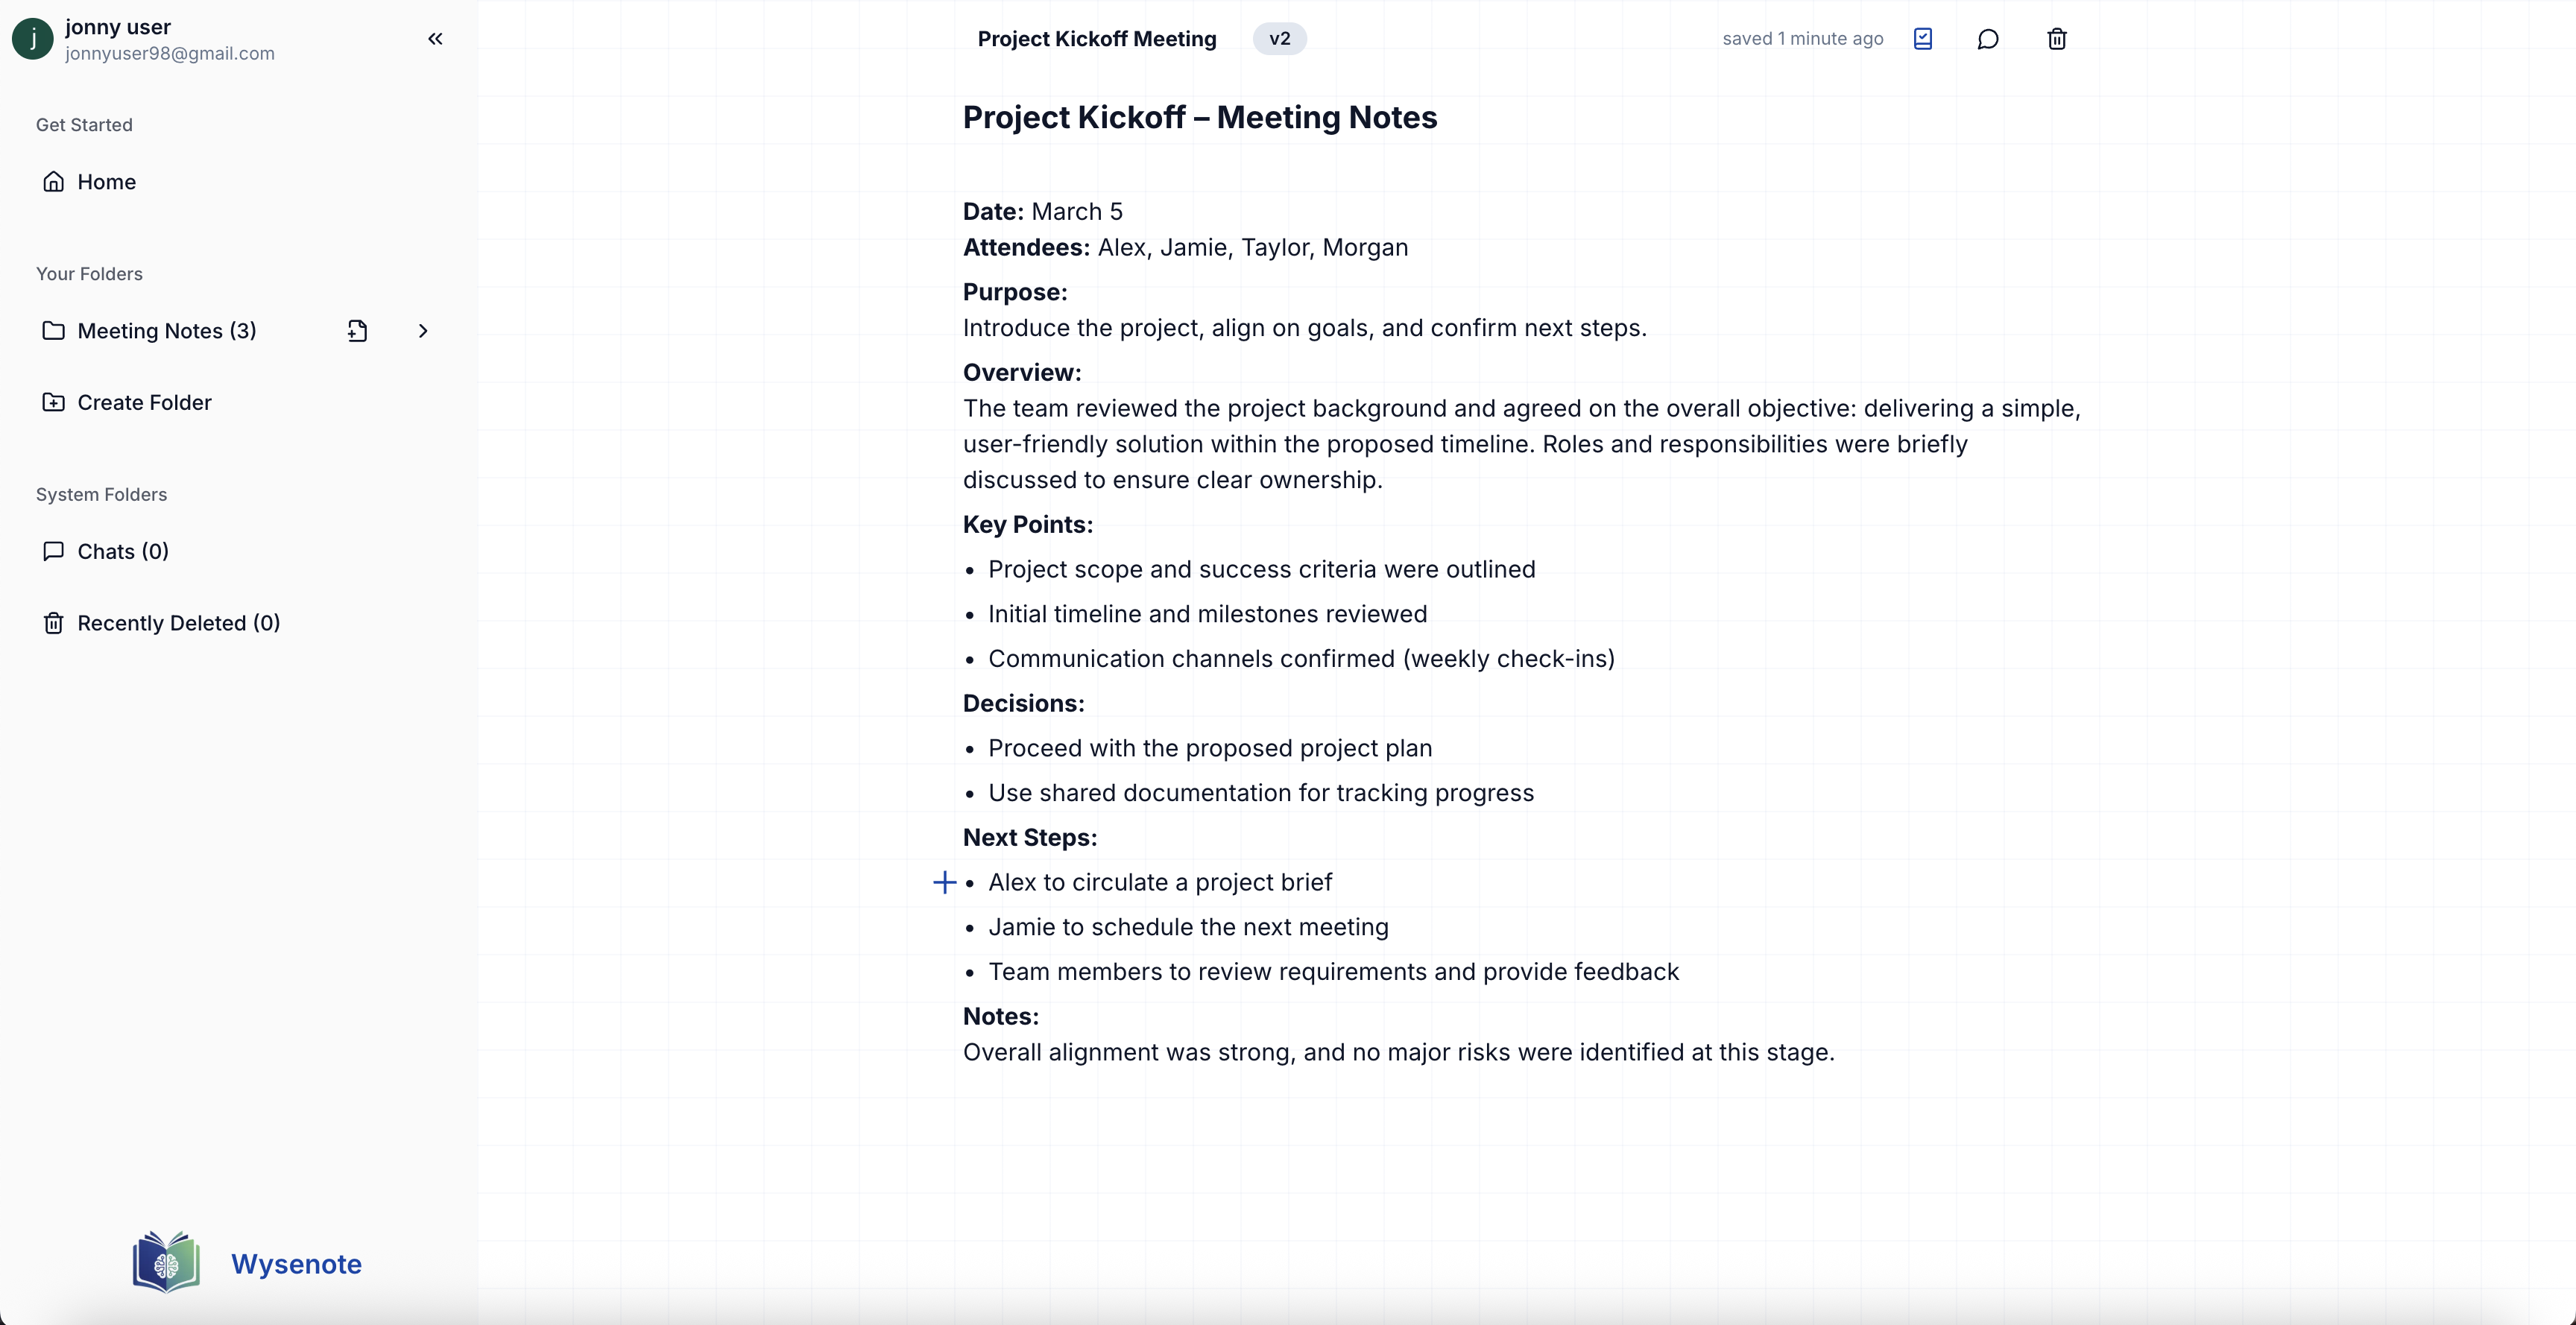Open the chat bubble icon in header
Image resolution: width=2576 pixels, height=1325 pixels.
tap(1988, 39)
